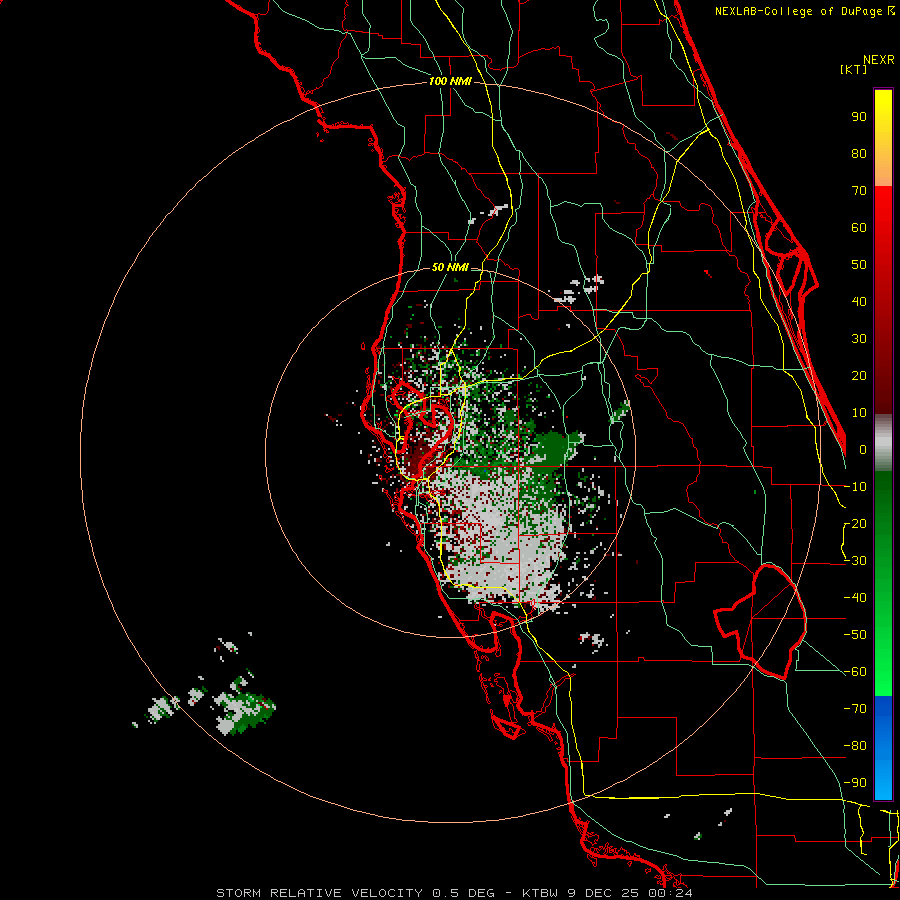The height and width of the screenshot is (900, 900).
Task: Click the 50 NMI range ring label
Action: (x=450, y=267)
